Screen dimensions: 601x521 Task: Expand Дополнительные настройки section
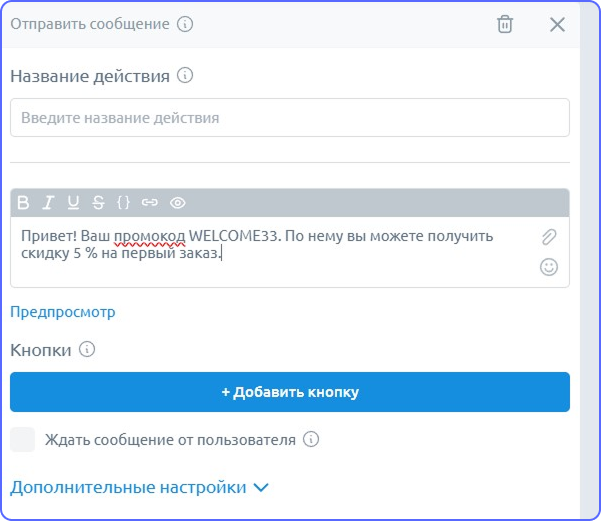click(140, 487)
